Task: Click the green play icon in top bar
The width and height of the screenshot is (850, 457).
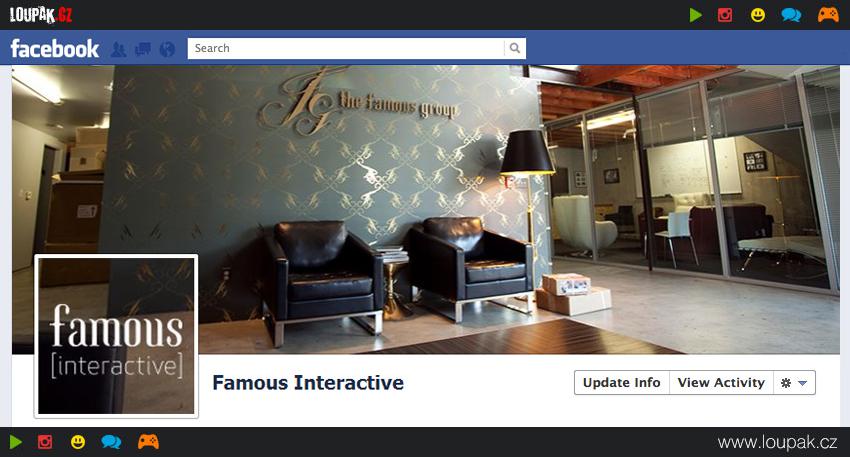Action: [696, 15]
